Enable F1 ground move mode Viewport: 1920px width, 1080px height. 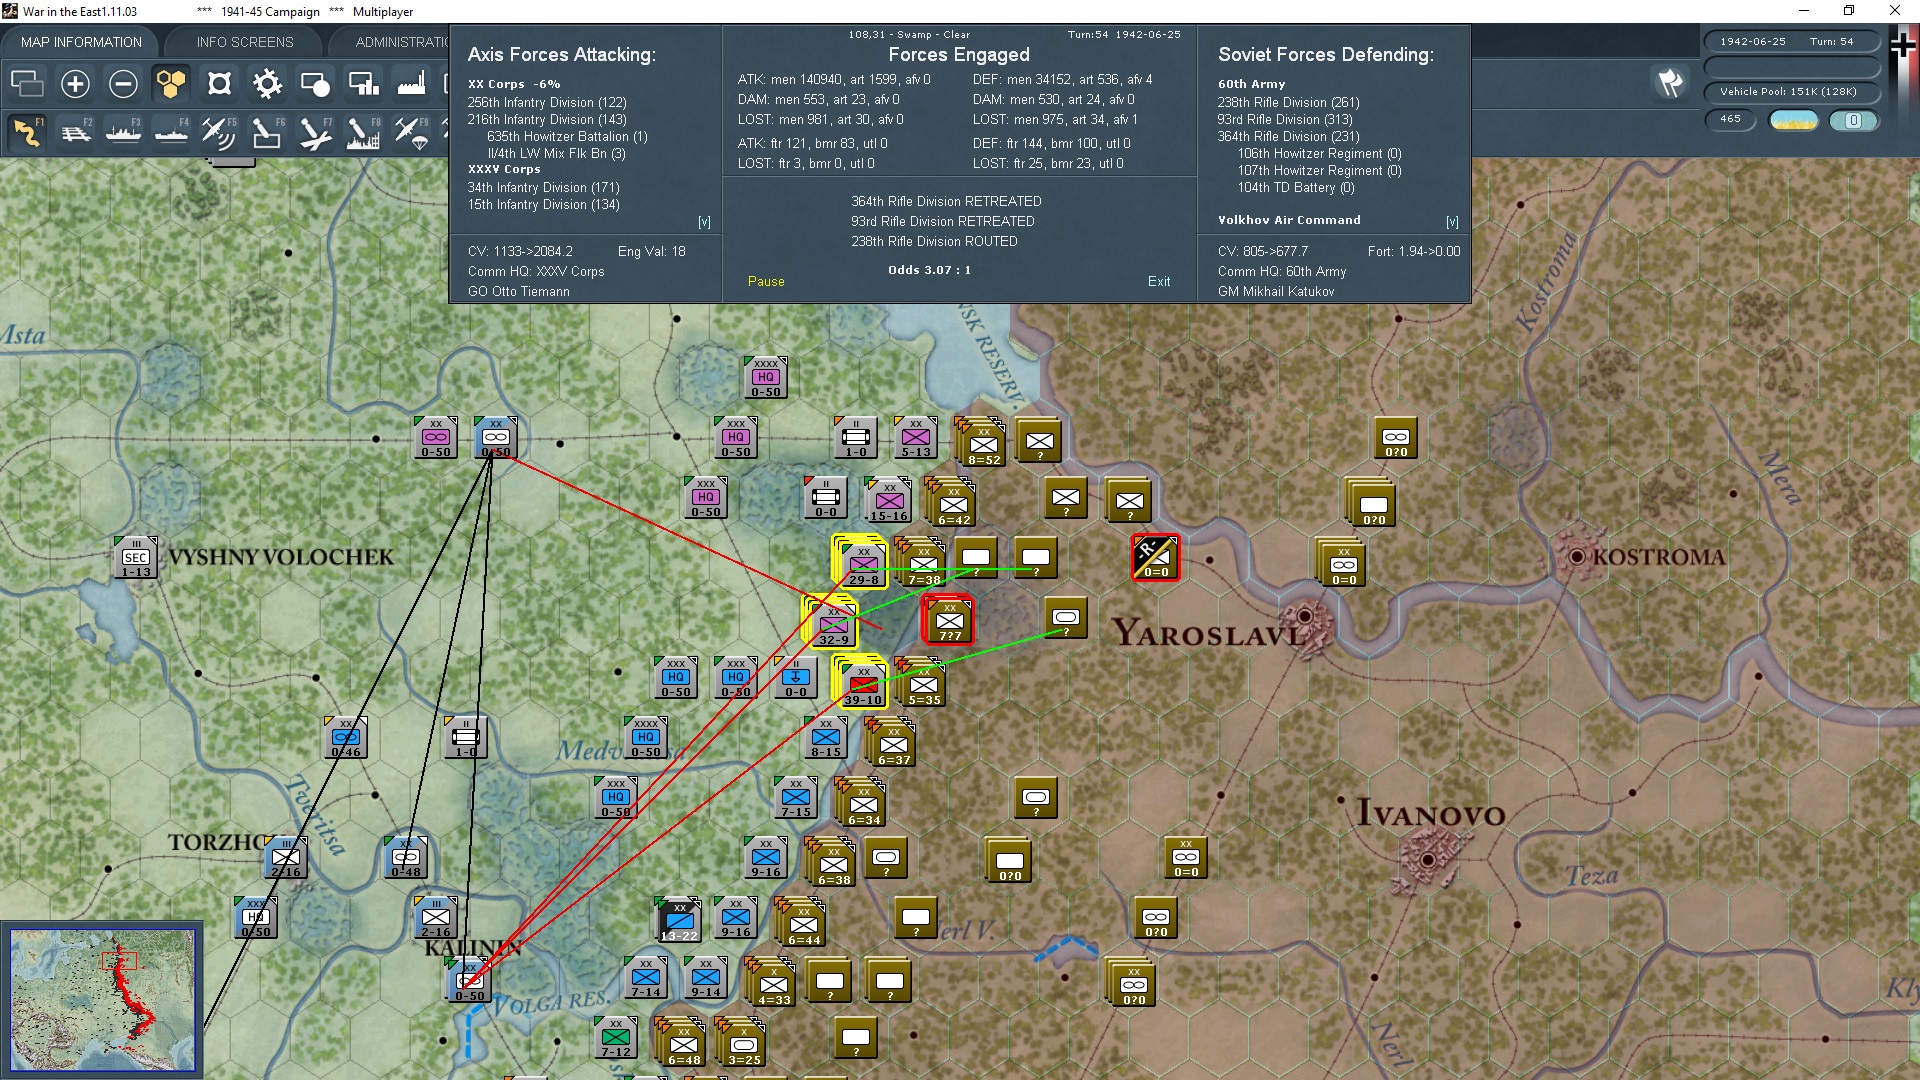(x=27, y=132)
